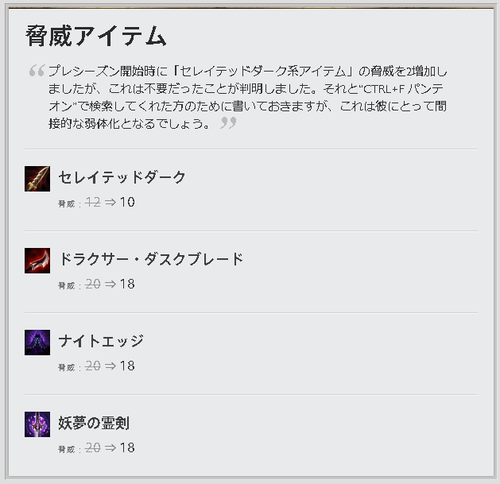Click the new value 18 under 妖夢の霊剣
Viewport: 500px width, 484px height.
click(x=127, y=448)
